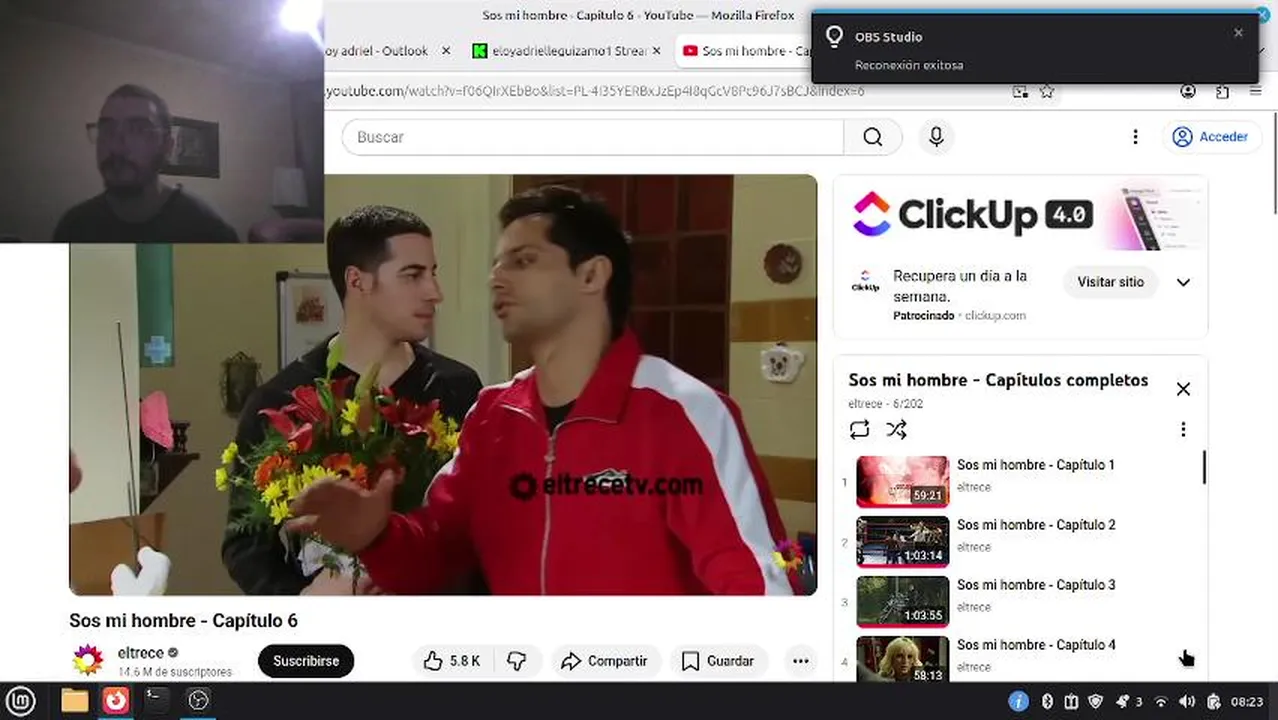Bookmark this page with star icon
Screen dimensions: 1278x720
(x=1047, y=91)
